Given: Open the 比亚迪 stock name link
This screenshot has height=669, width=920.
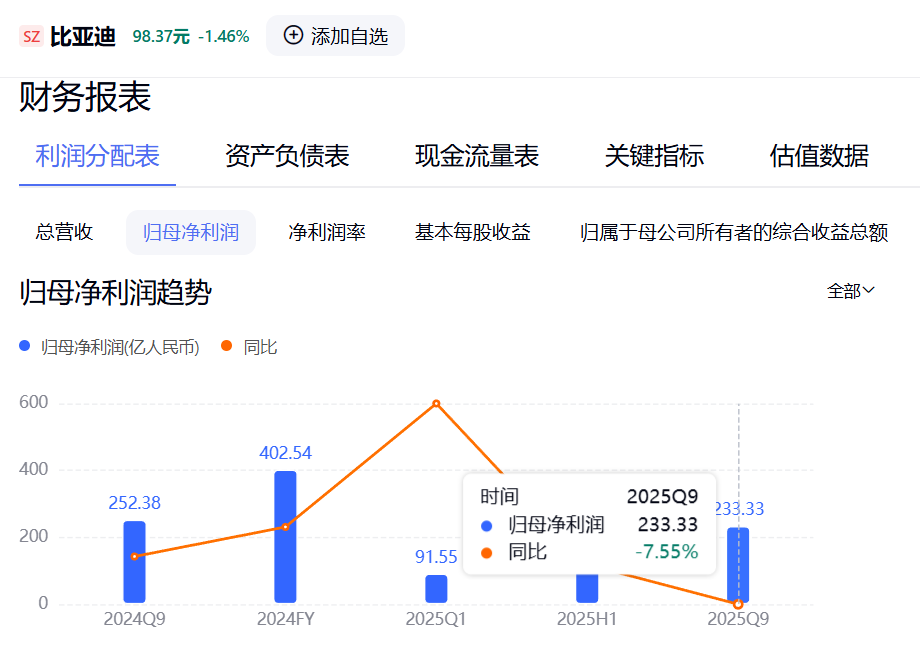Looking at the screenshot, I should coord(83,36).
